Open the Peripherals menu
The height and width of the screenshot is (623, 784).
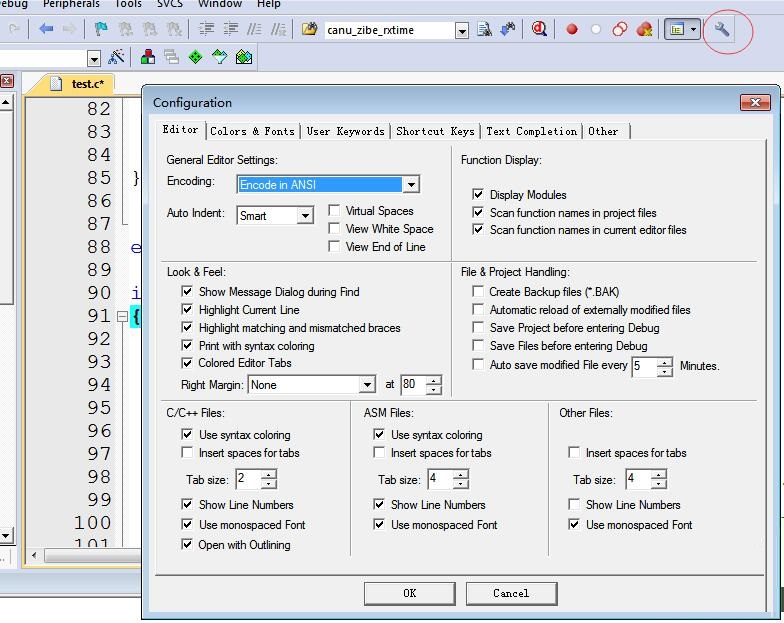click(x=72, y=4)
